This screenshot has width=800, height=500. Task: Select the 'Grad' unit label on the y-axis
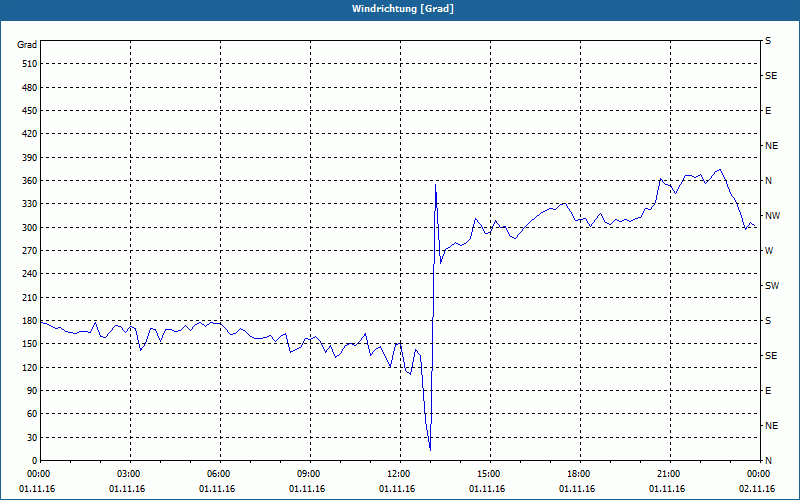[27, 45]
